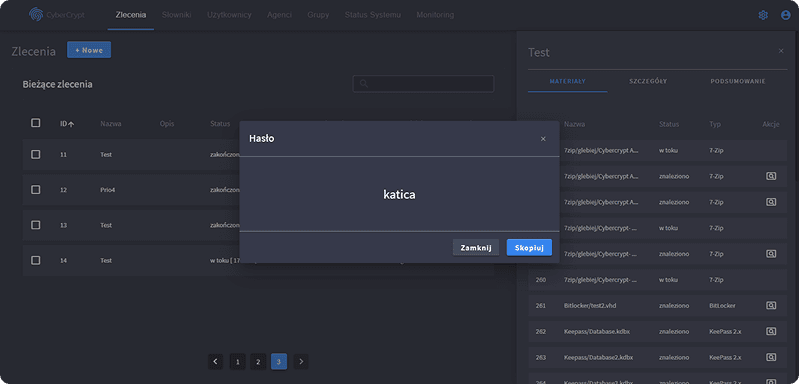Viewport: 799px width, 384px height.
Task: Open the settings gear icon
Action: coord(763,15)
